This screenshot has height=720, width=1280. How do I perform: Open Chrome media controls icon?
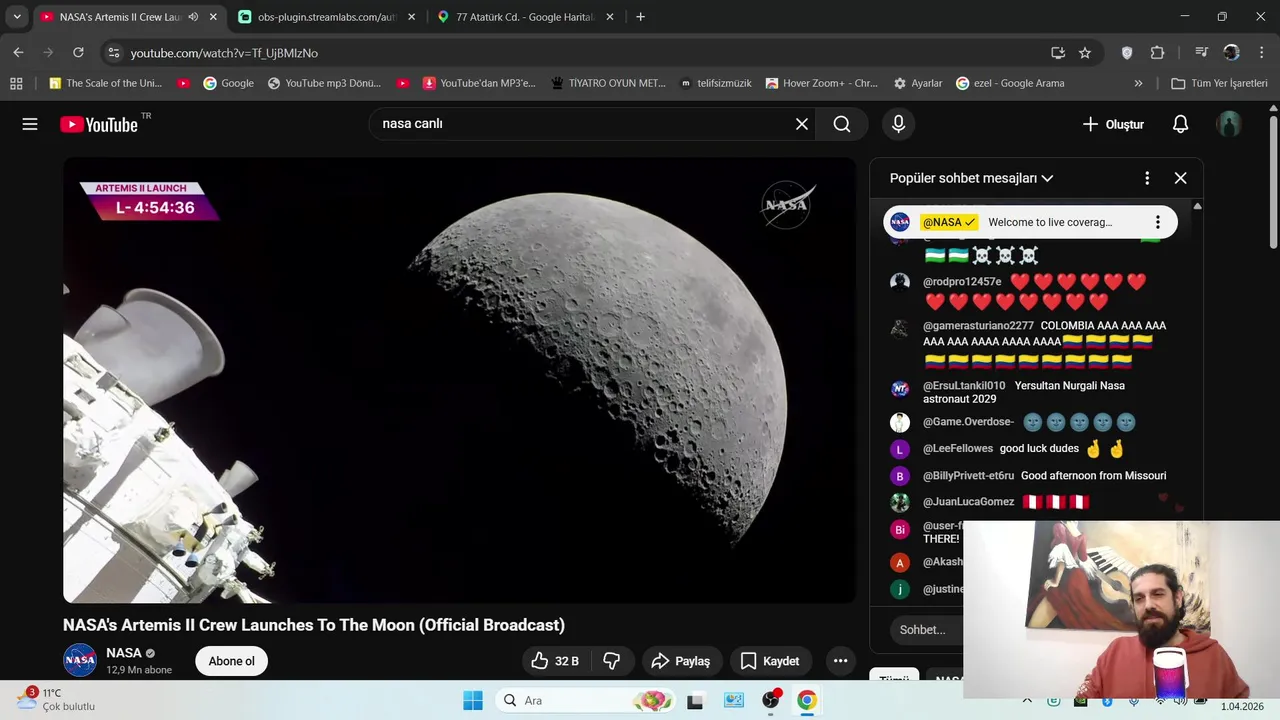point(1201,53)
